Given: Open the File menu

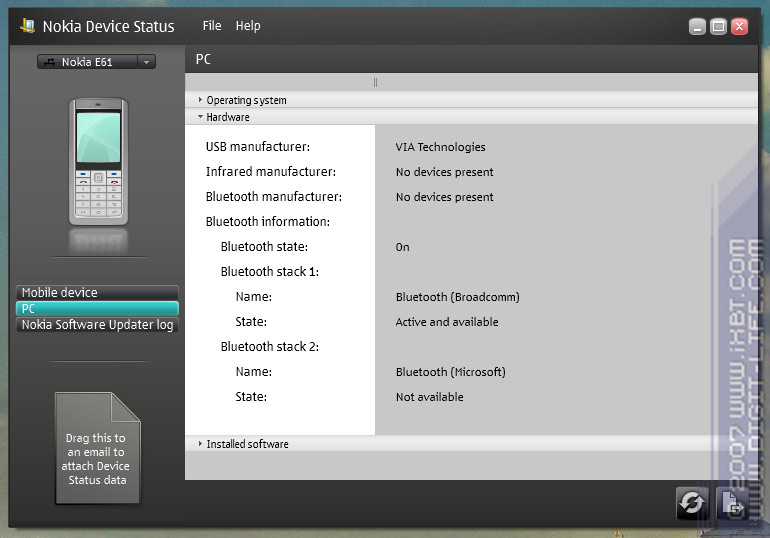Looking at the screenshot, I should pyautogui.click(x=212, y=26).
